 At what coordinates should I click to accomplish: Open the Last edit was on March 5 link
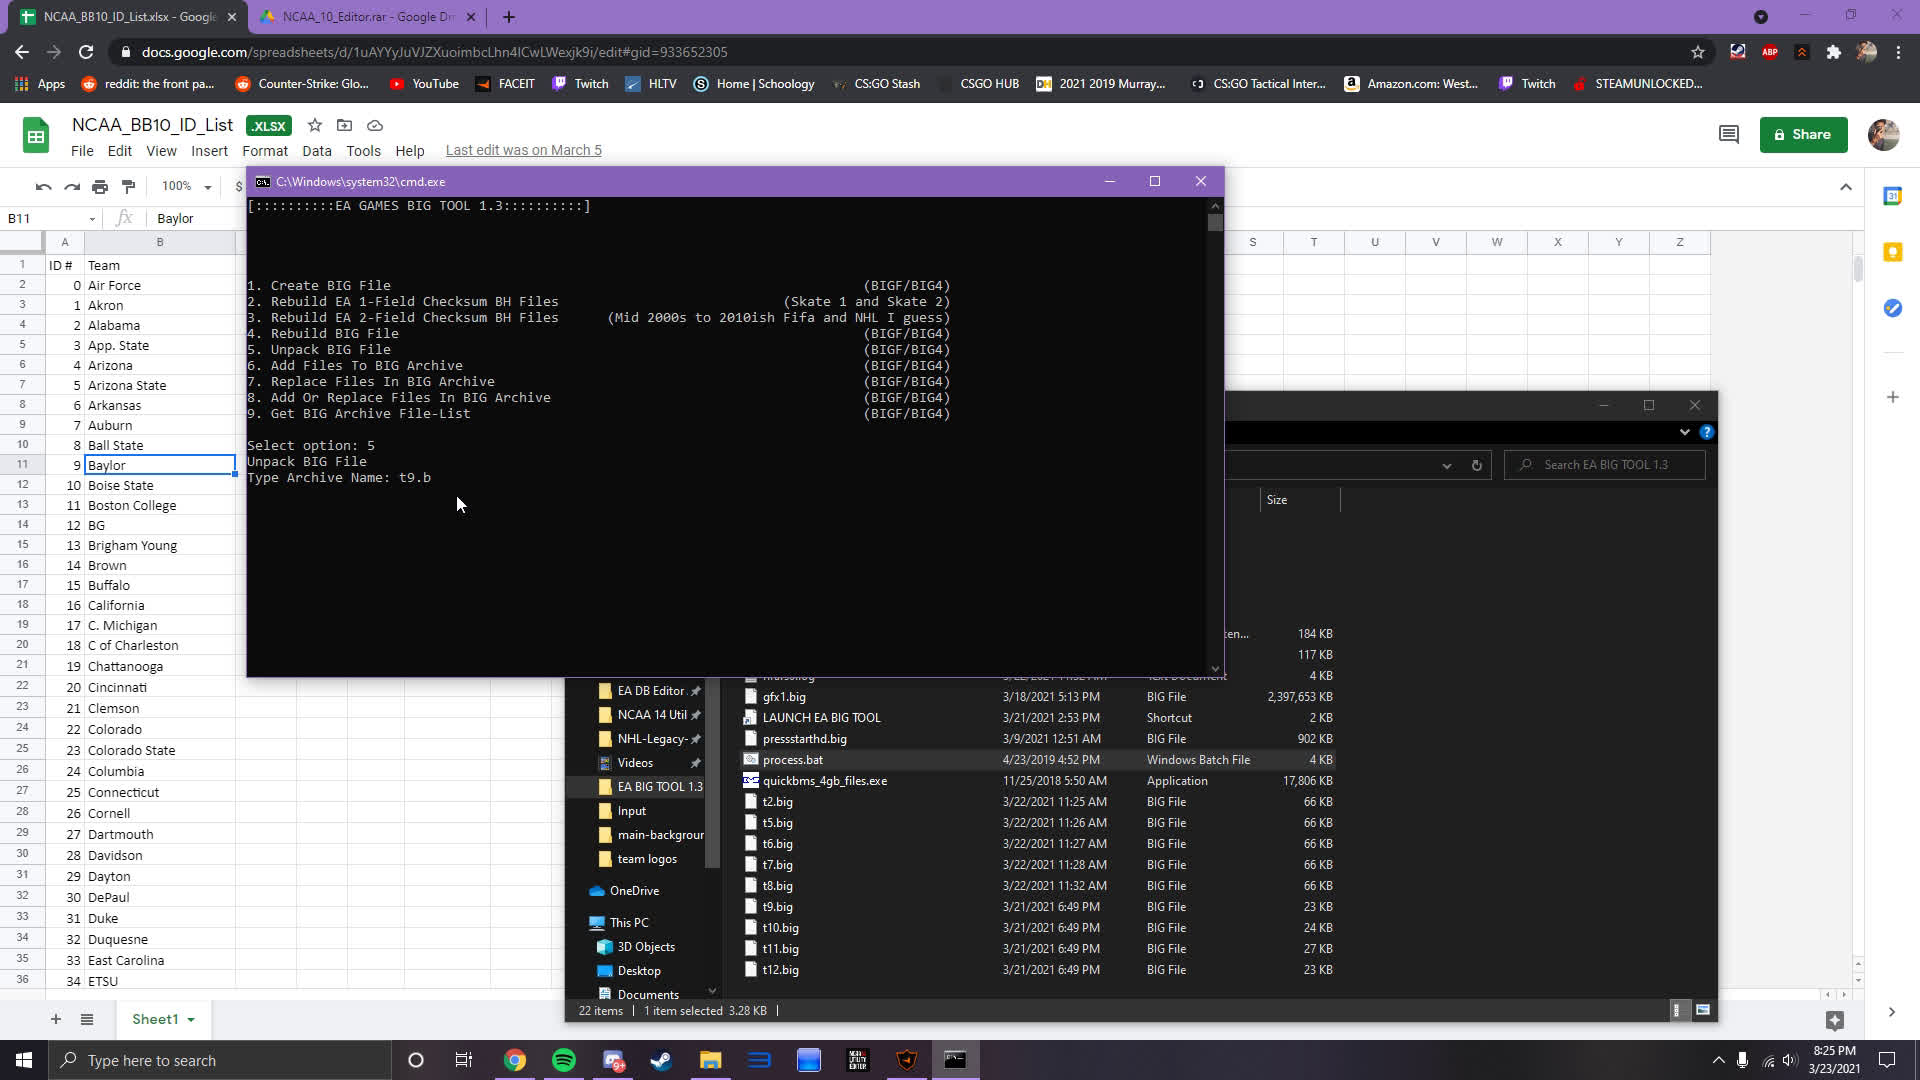523,151
